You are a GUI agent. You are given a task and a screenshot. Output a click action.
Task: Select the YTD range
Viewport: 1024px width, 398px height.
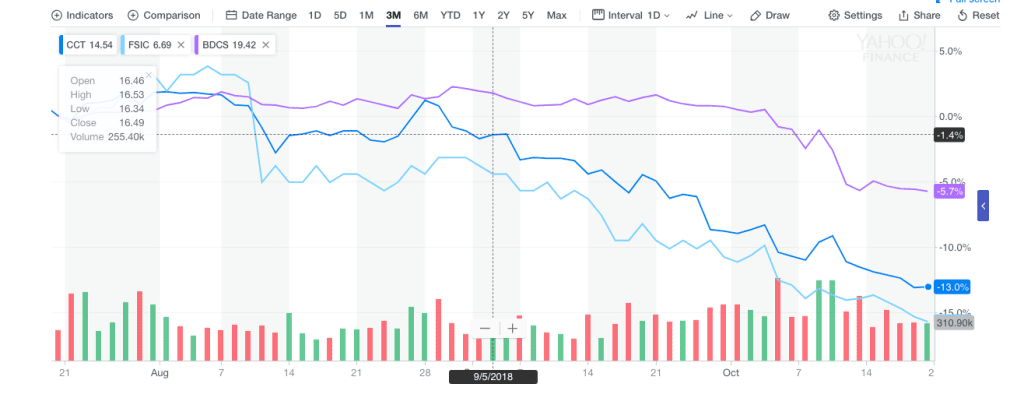tap(449, 15)
